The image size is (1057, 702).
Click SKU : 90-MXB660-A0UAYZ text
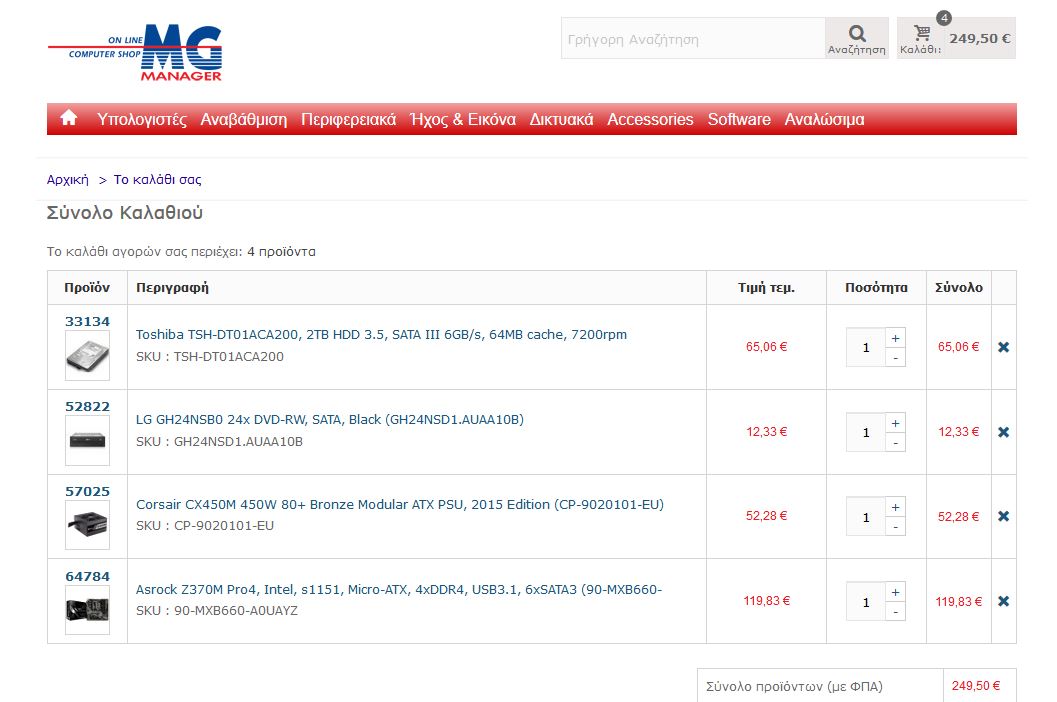coord(216,610)
